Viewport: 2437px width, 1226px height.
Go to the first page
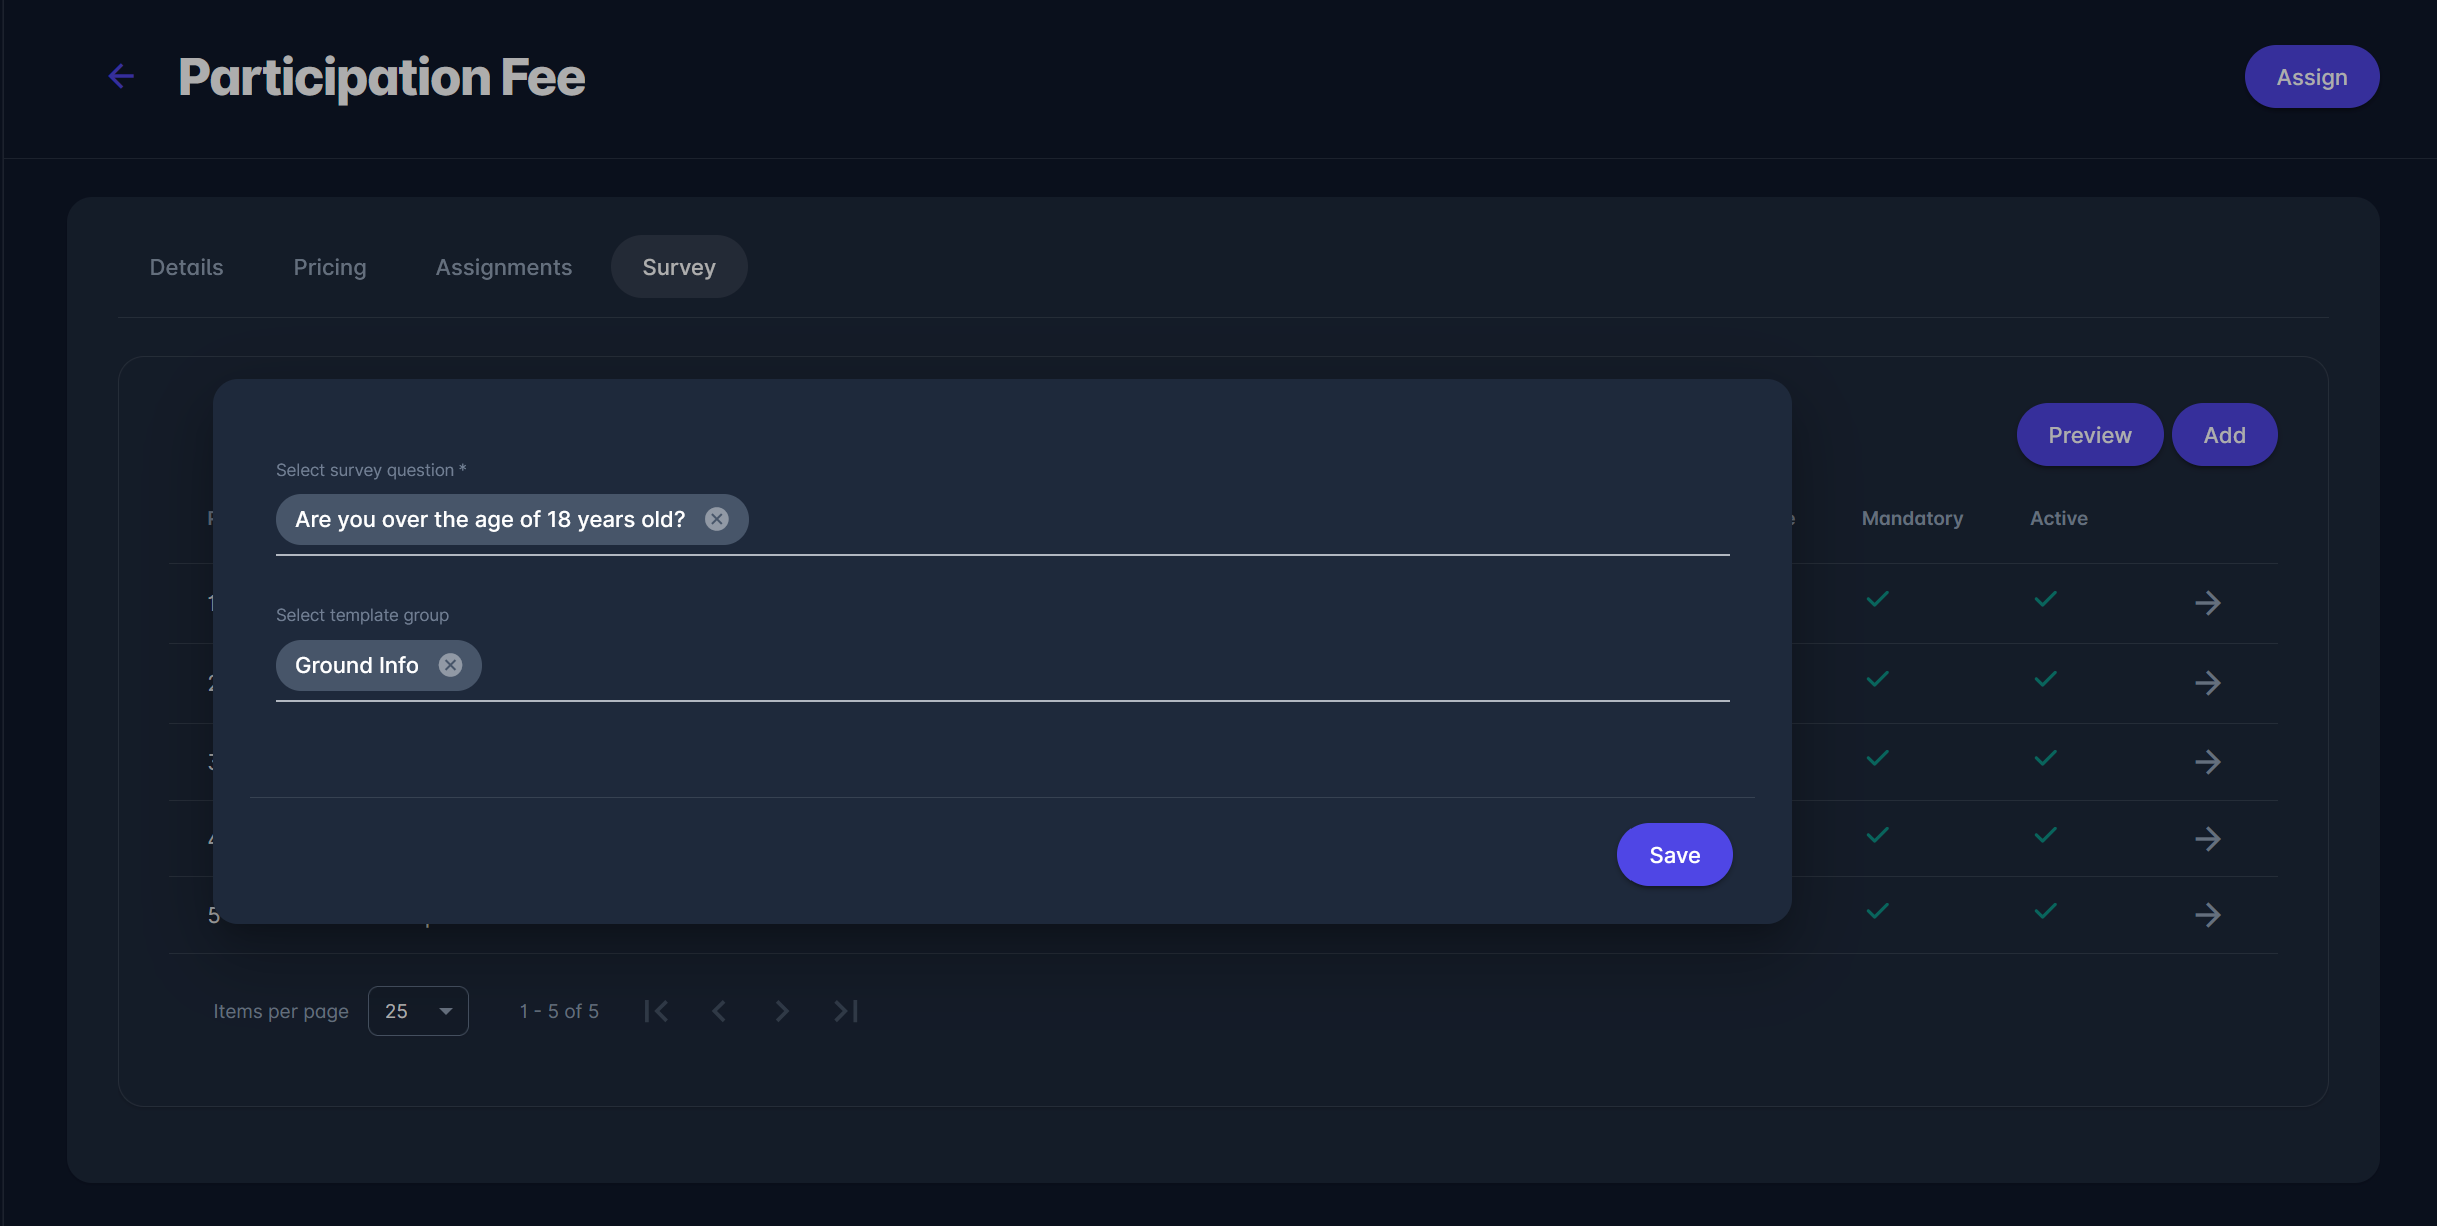656,1011
